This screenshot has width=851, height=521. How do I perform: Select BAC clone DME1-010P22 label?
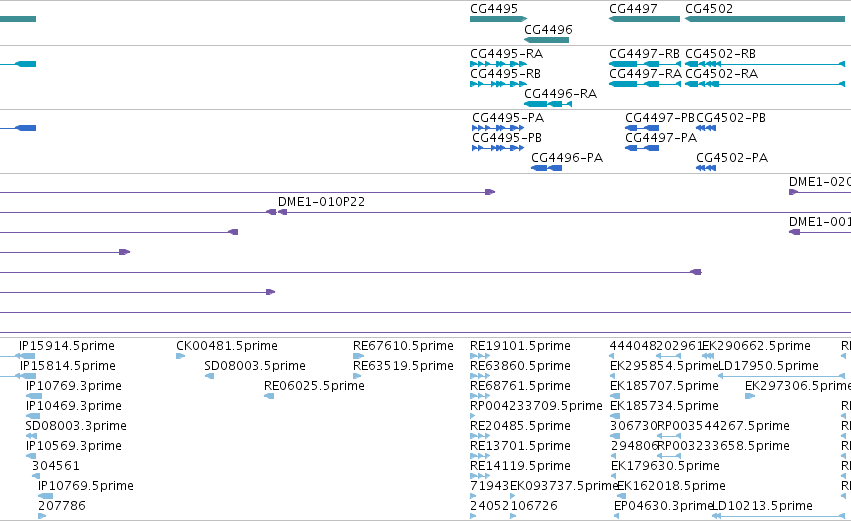[x=321, y=202]
